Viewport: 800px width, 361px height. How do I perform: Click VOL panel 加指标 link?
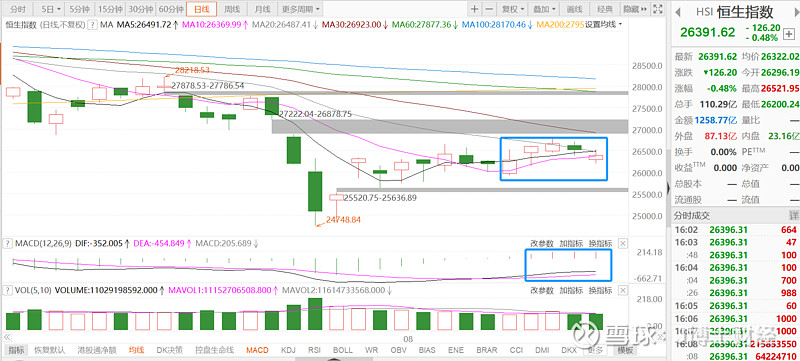[x=571, y=291]
